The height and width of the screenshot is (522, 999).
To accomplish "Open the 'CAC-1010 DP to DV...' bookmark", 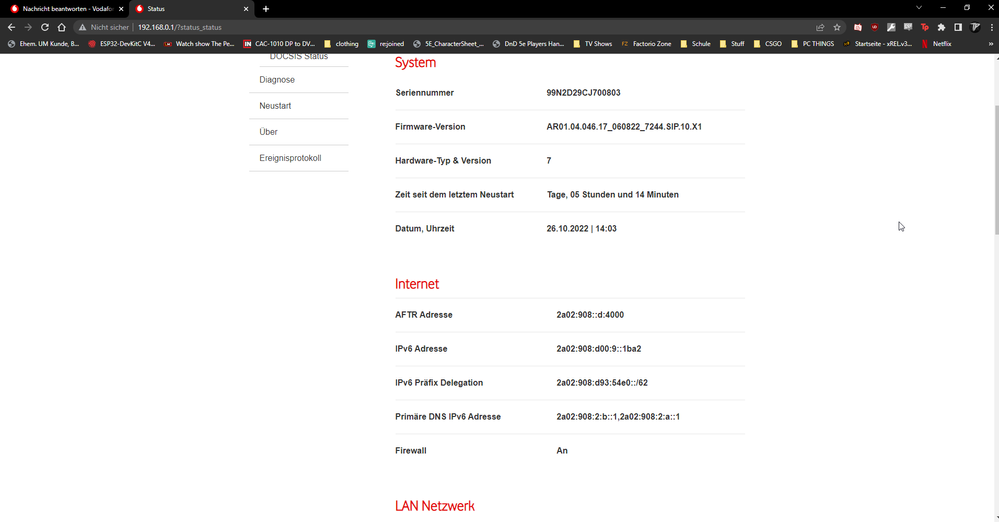I will pos(279,44).
